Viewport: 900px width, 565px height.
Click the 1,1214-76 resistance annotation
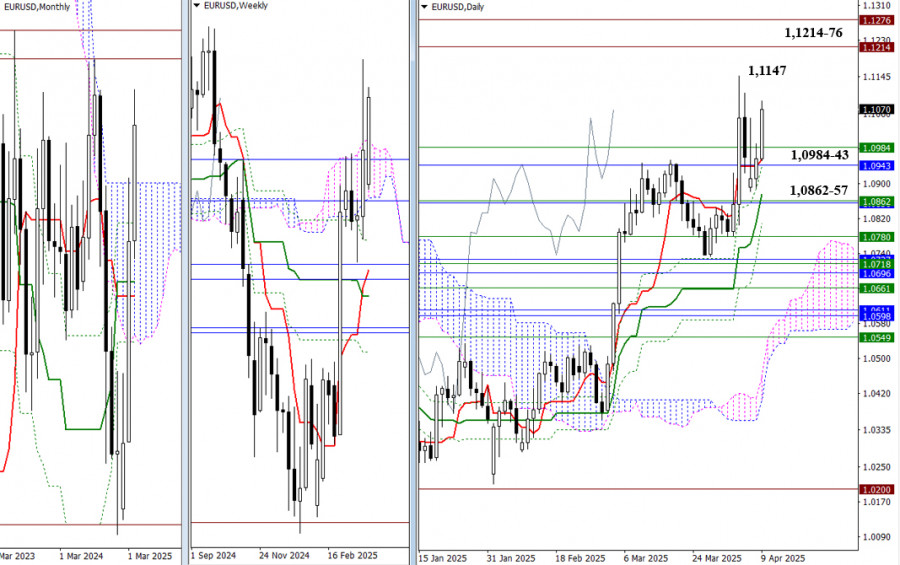click(813, 33)
